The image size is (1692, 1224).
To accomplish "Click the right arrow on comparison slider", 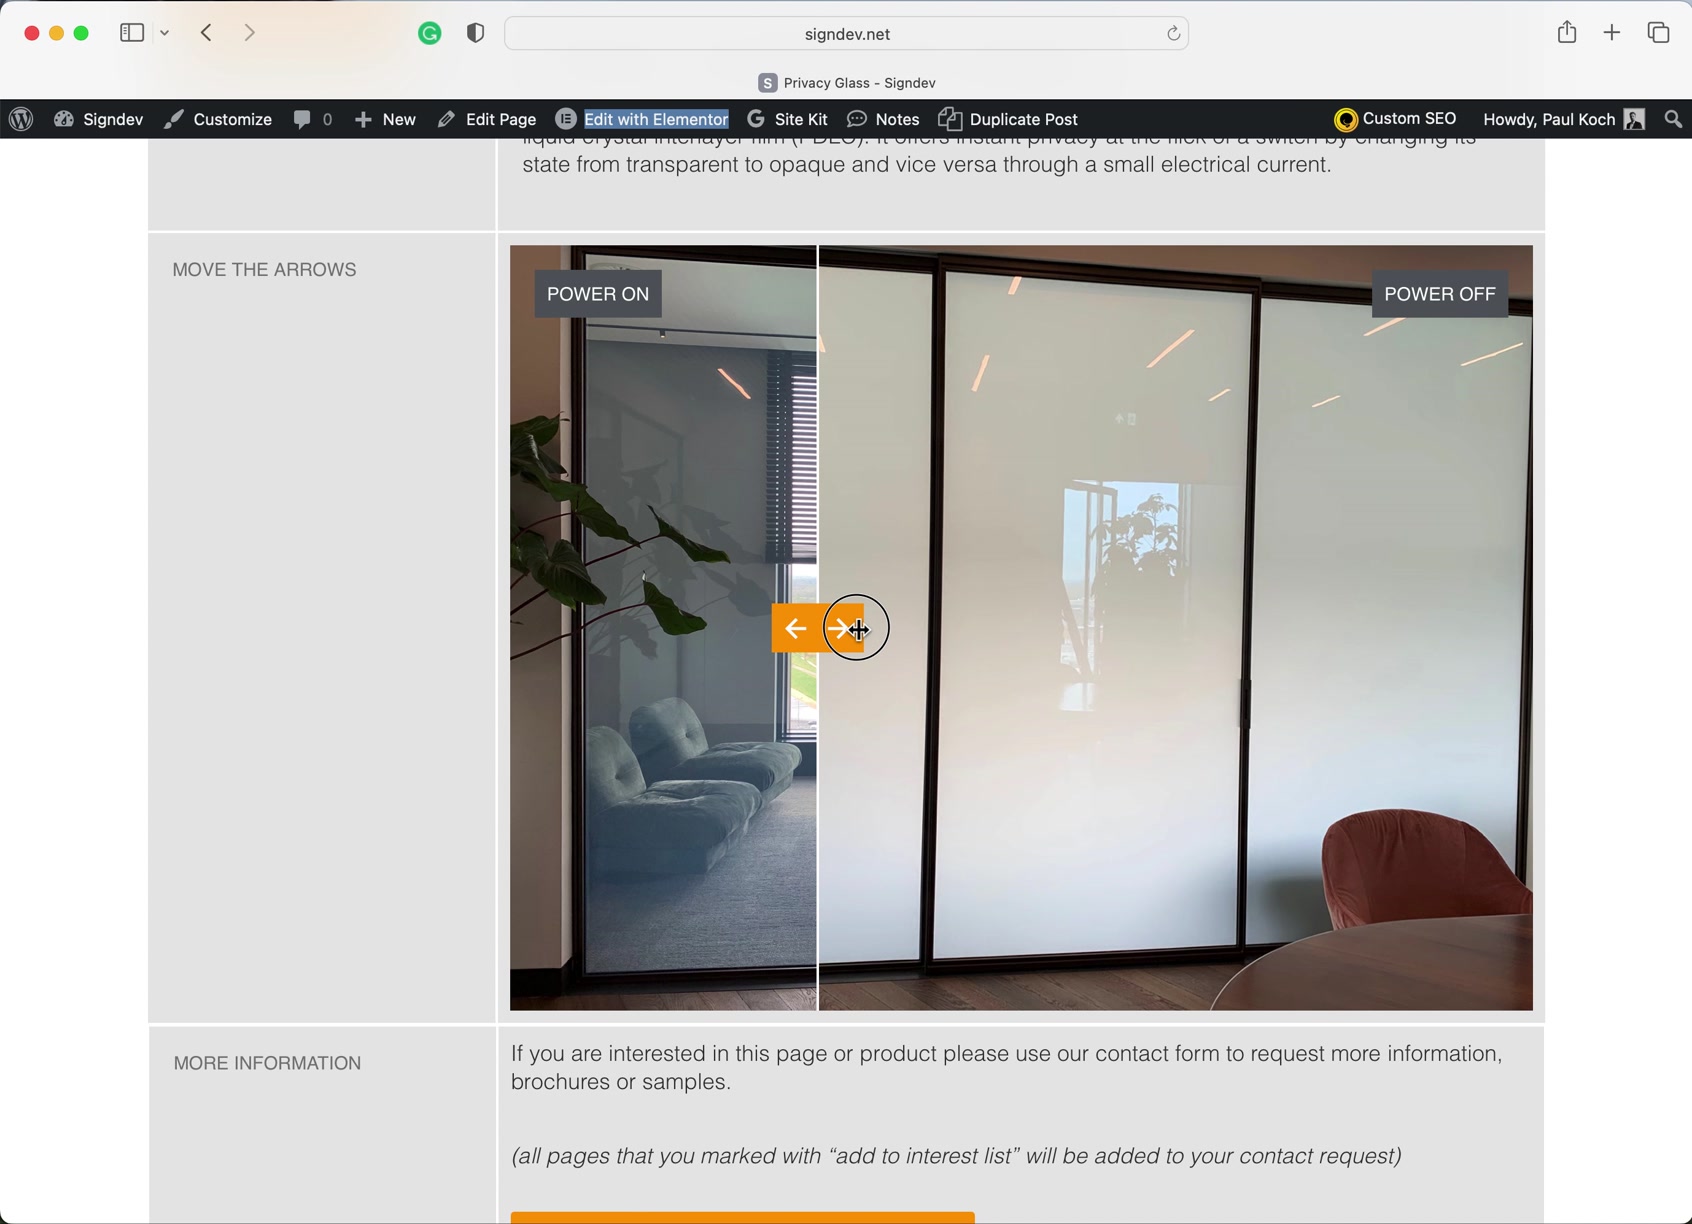I will tap(842, 629).
